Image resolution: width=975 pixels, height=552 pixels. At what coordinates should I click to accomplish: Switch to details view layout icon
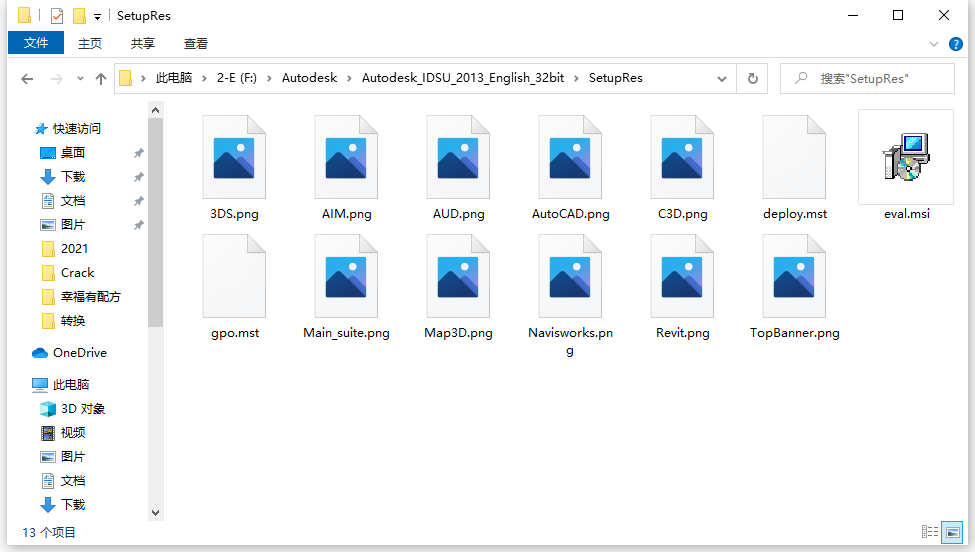coord(930,531)
